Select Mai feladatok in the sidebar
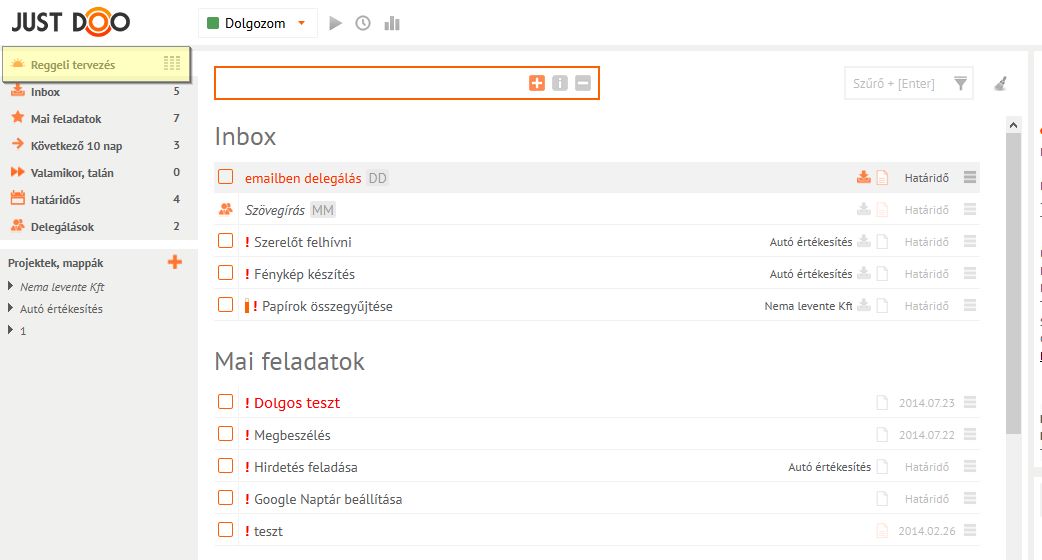Screen dimensions: 1042x560 [66, 119]
